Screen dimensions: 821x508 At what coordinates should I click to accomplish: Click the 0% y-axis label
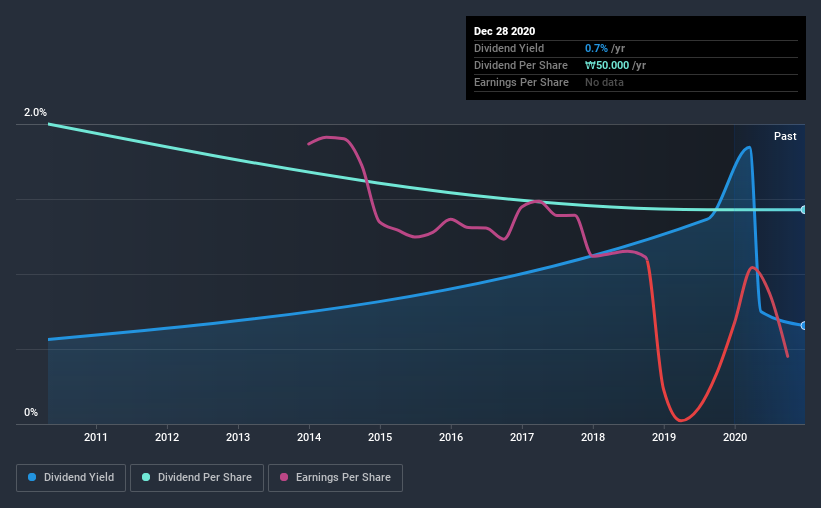[x=31, y=412]
